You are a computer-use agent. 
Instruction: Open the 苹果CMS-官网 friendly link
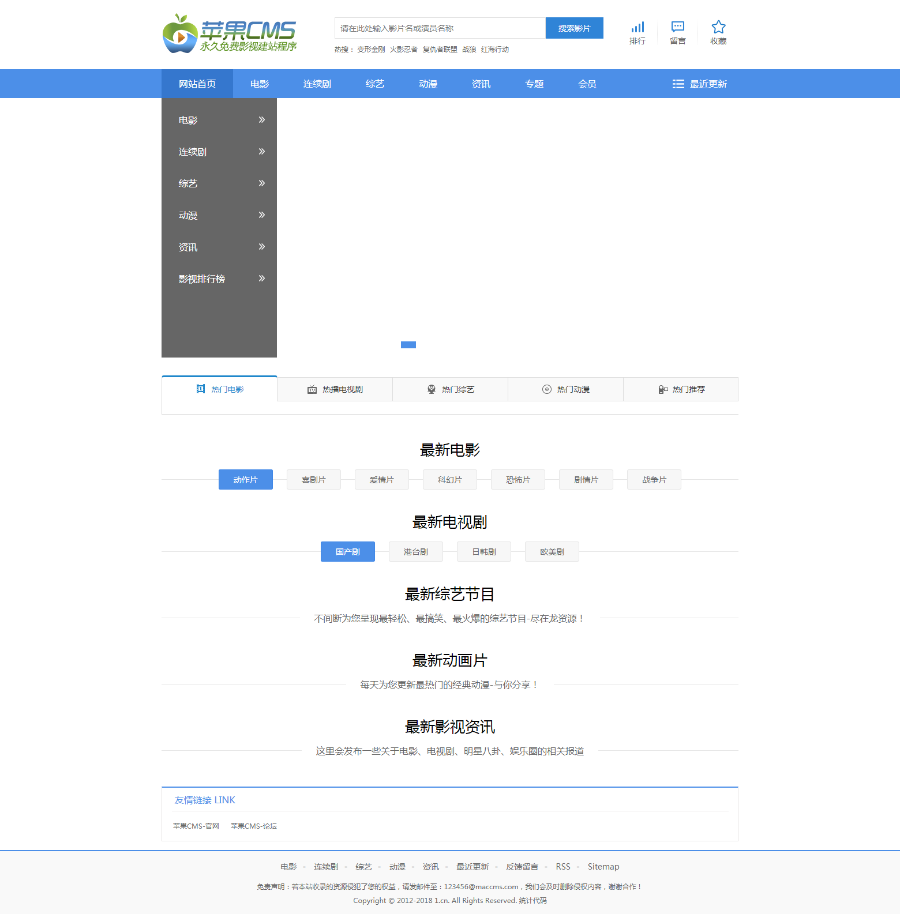(196, 828)
